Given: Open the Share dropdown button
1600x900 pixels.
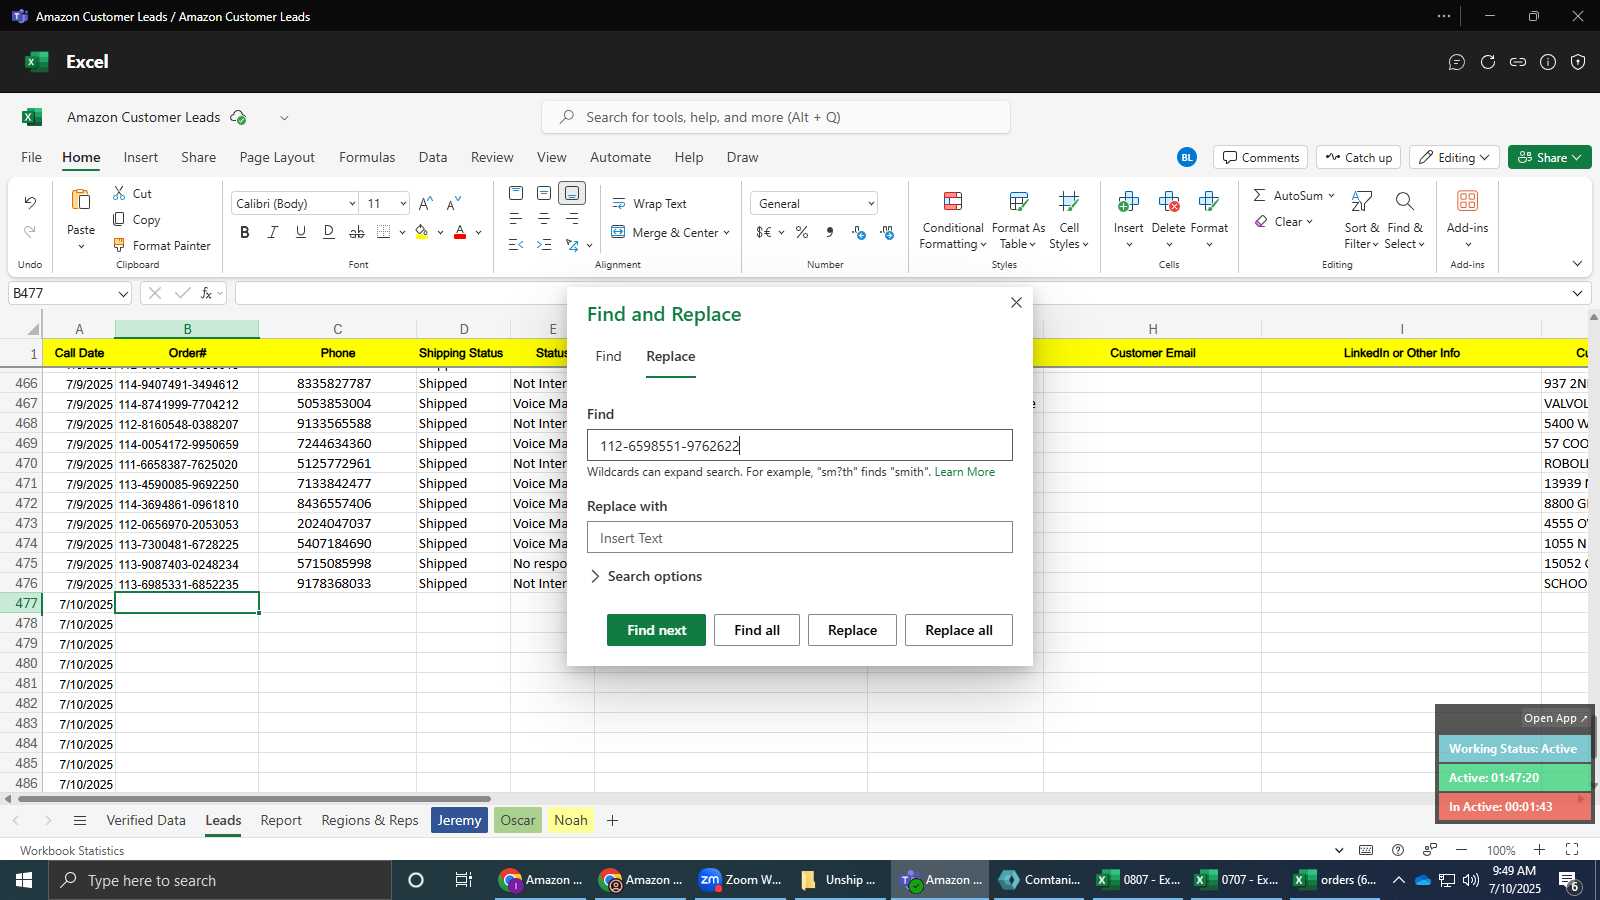Looking at the screenshot, I should (1549, 157).
